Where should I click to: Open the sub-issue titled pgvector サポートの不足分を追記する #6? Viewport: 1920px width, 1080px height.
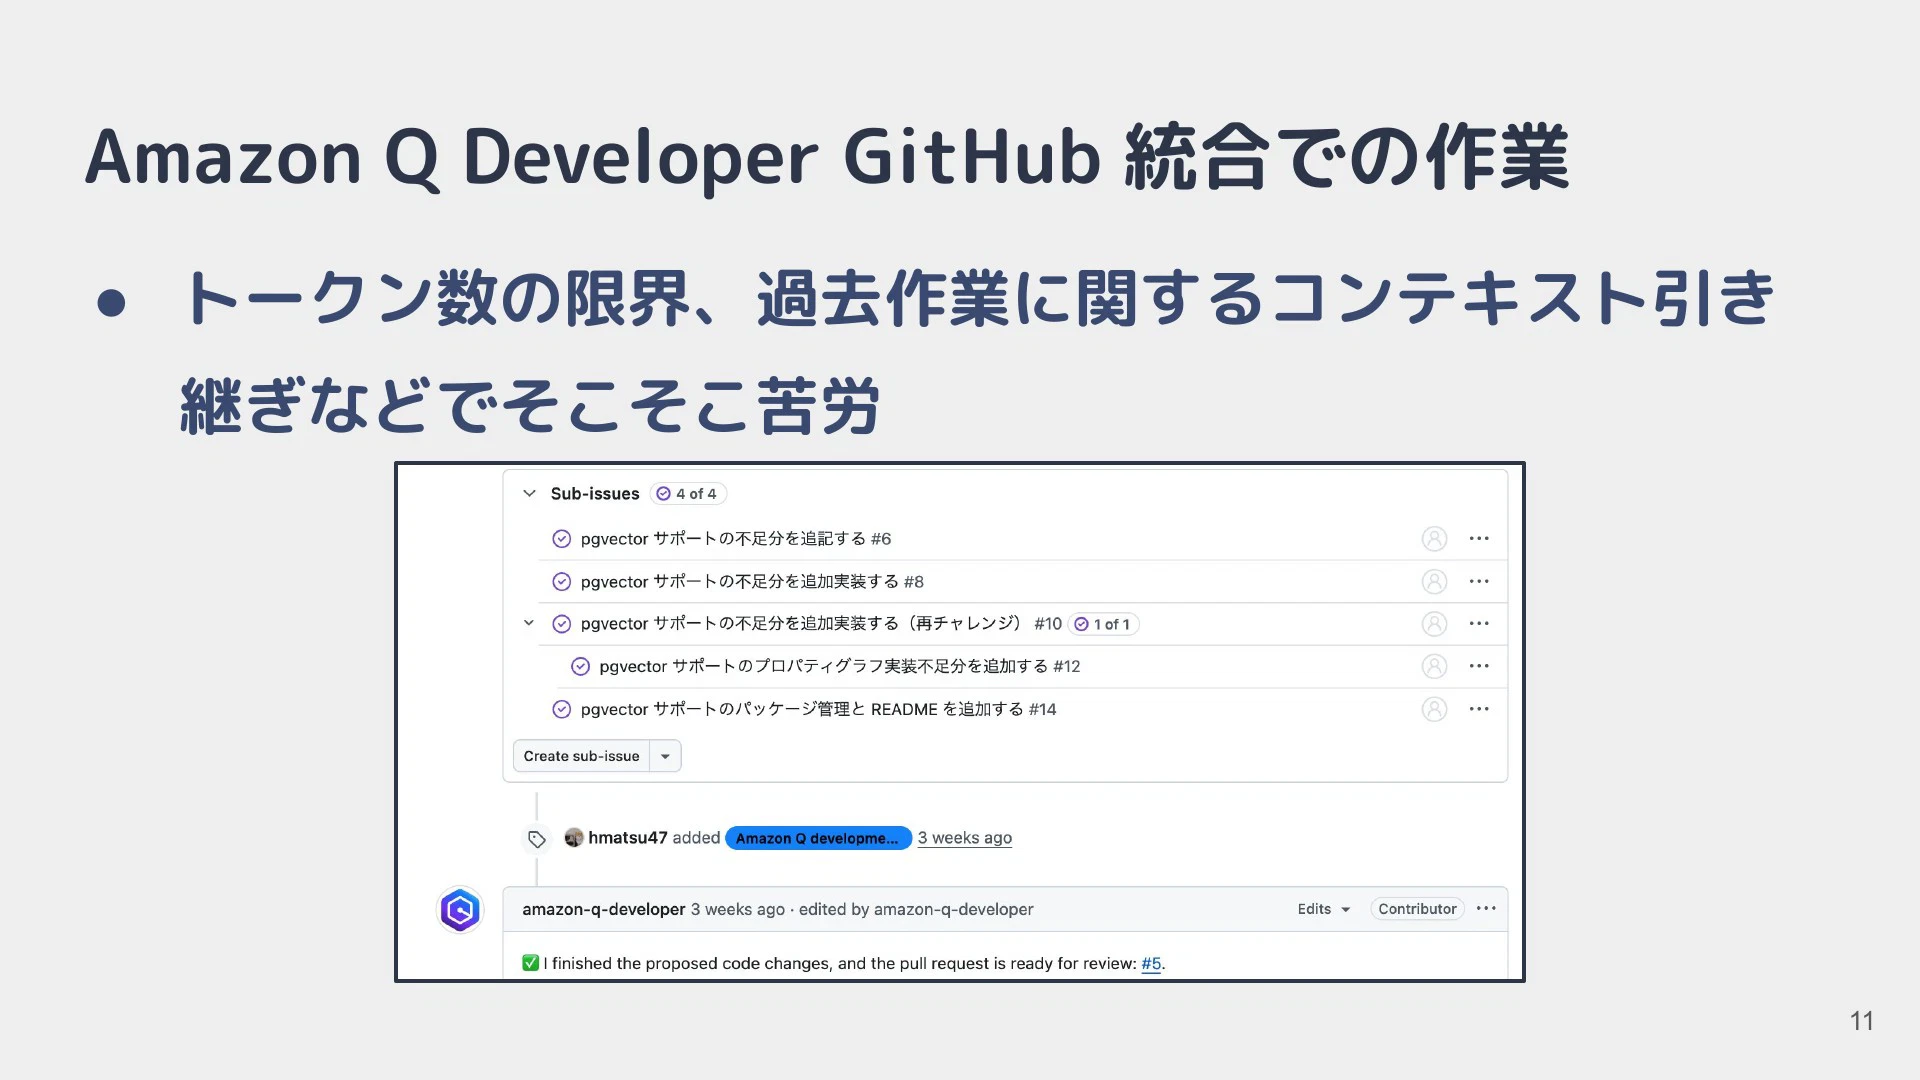[736, 538]
